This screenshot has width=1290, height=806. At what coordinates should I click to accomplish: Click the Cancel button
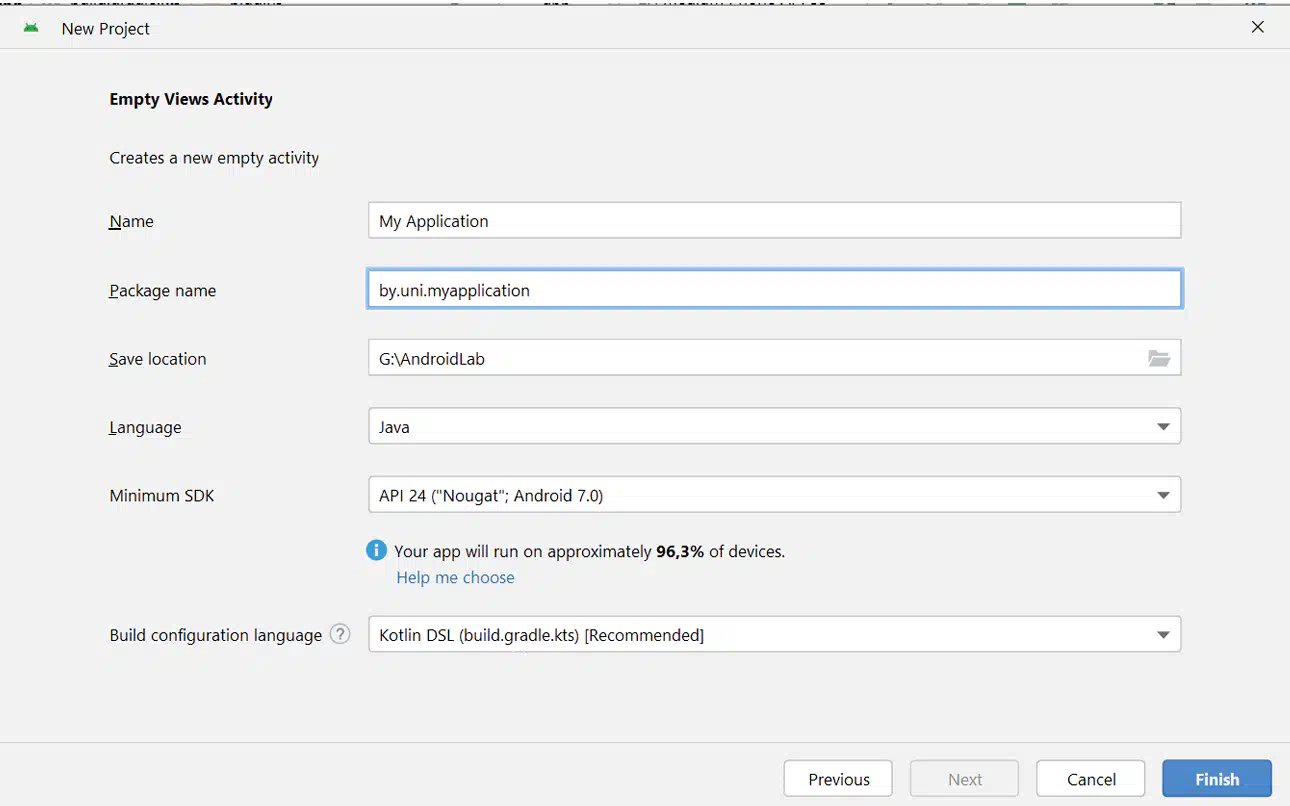[x=1091, y=779]
